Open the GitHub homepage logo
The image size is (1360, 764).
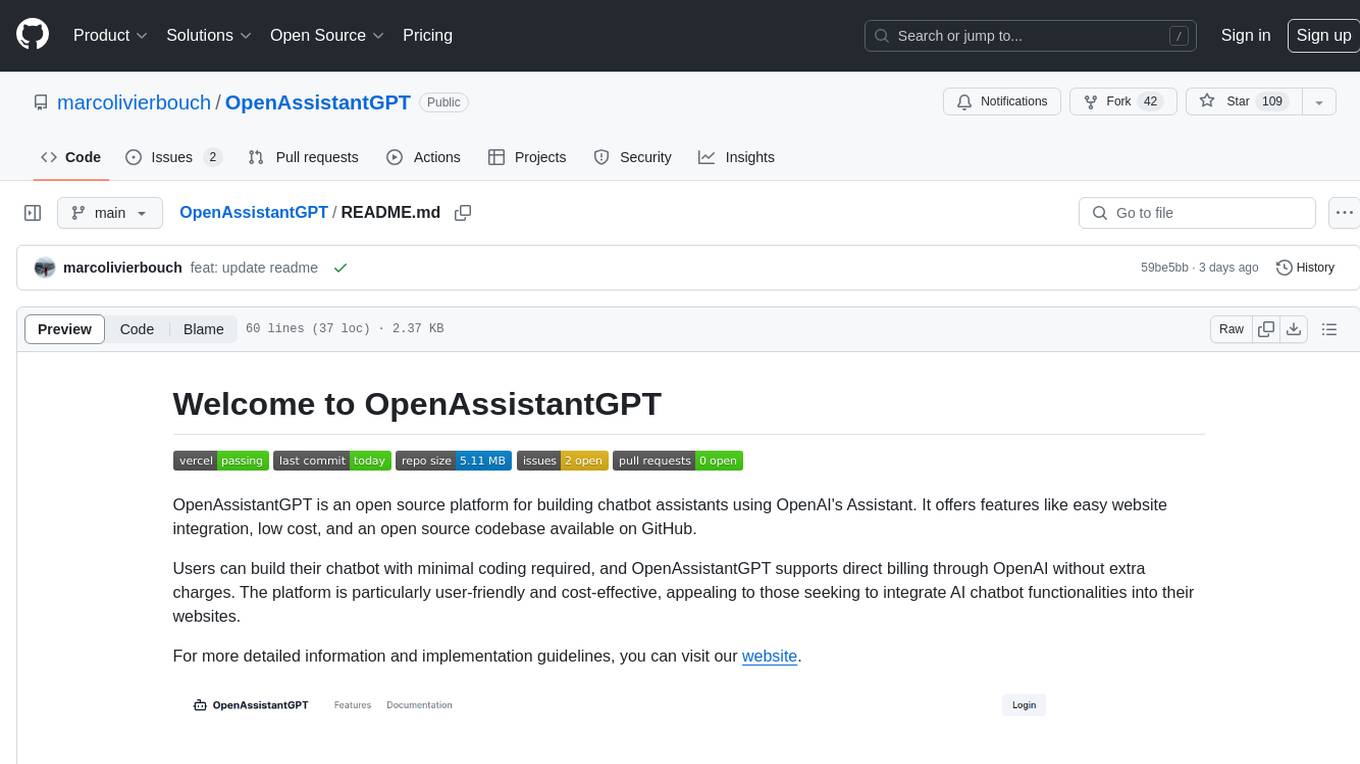click(x=32, y=35)
